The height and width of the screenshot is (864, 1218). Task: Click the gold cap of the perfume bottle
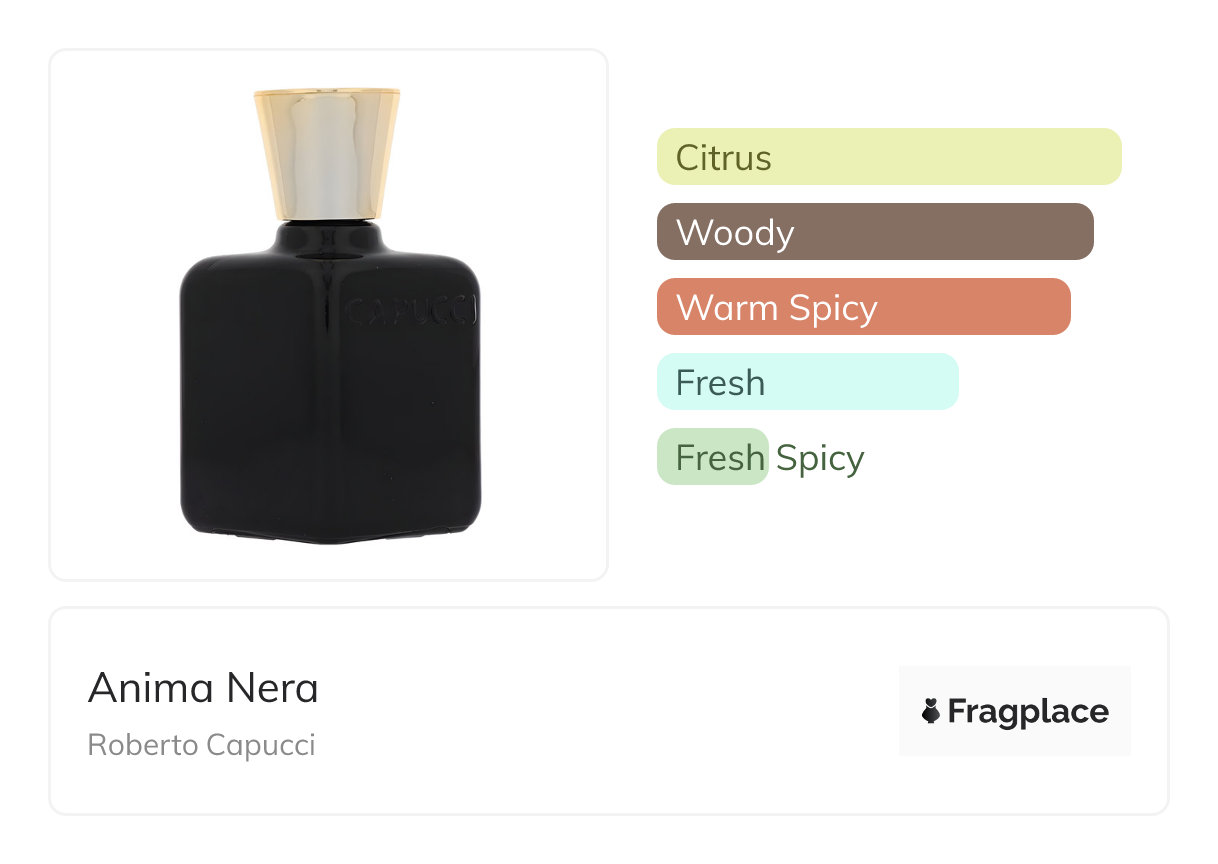[x=327, y=152]
